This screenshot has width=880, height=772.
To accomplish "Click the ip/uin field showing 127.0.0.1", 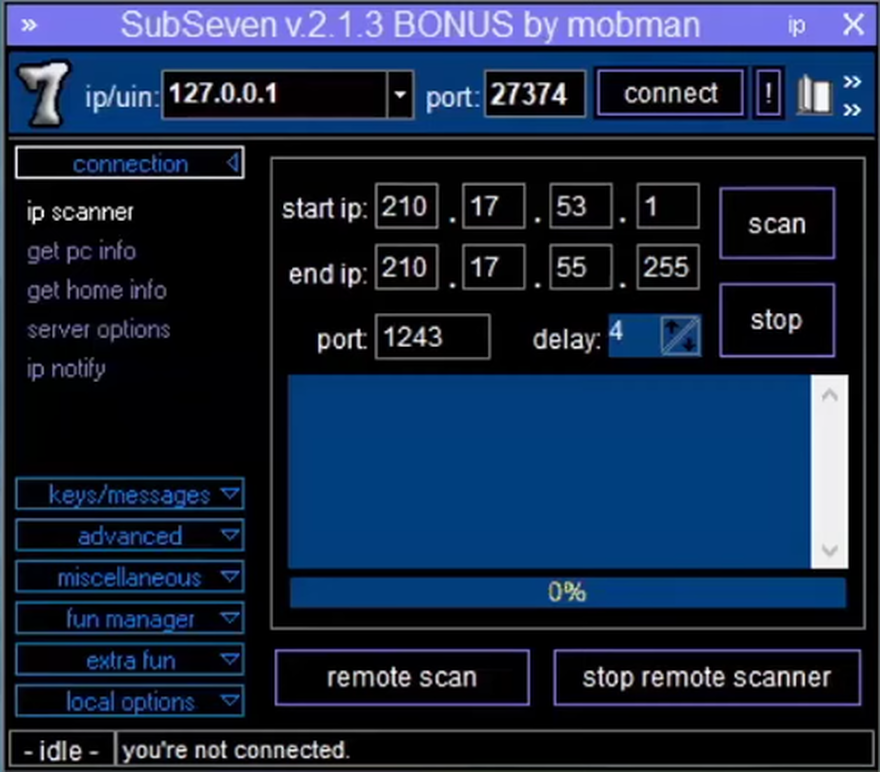I will pos(274,94).
